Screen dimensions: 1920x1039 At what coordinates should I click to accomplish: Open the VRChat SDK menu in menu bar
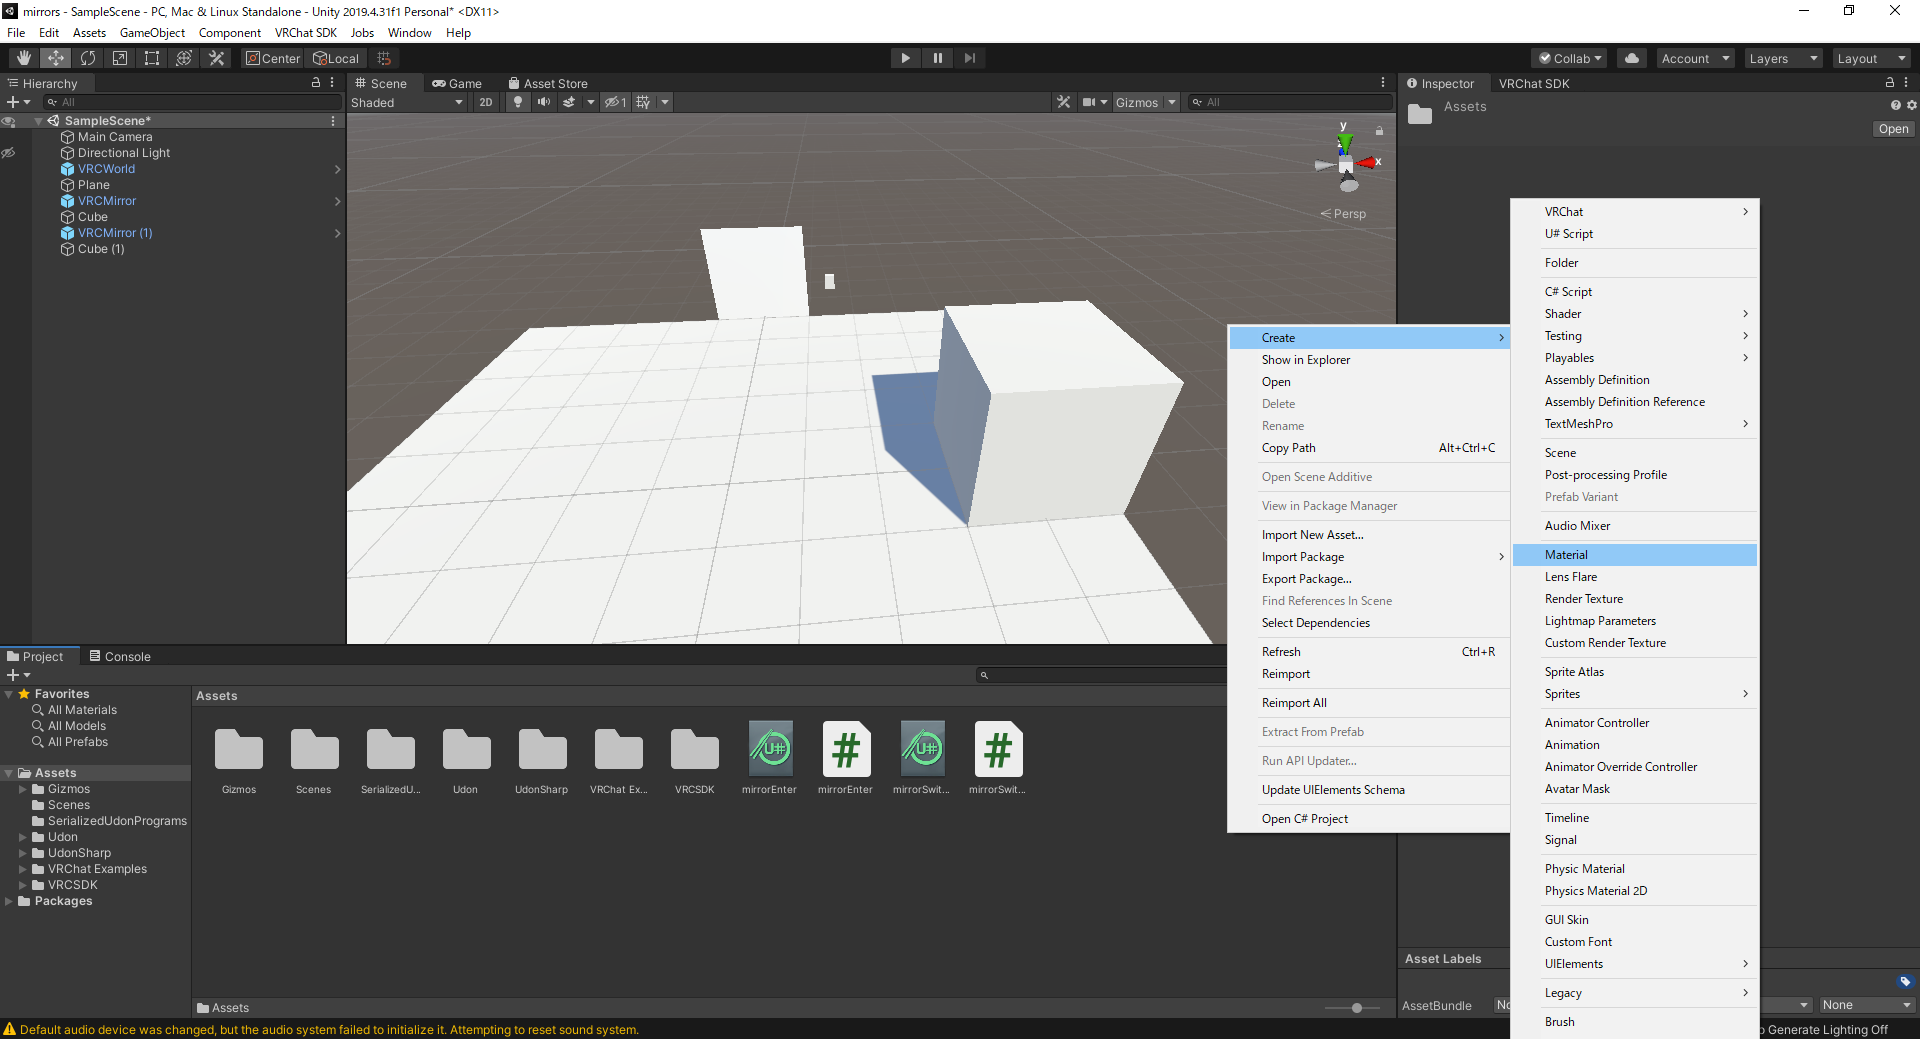point(306,33)
